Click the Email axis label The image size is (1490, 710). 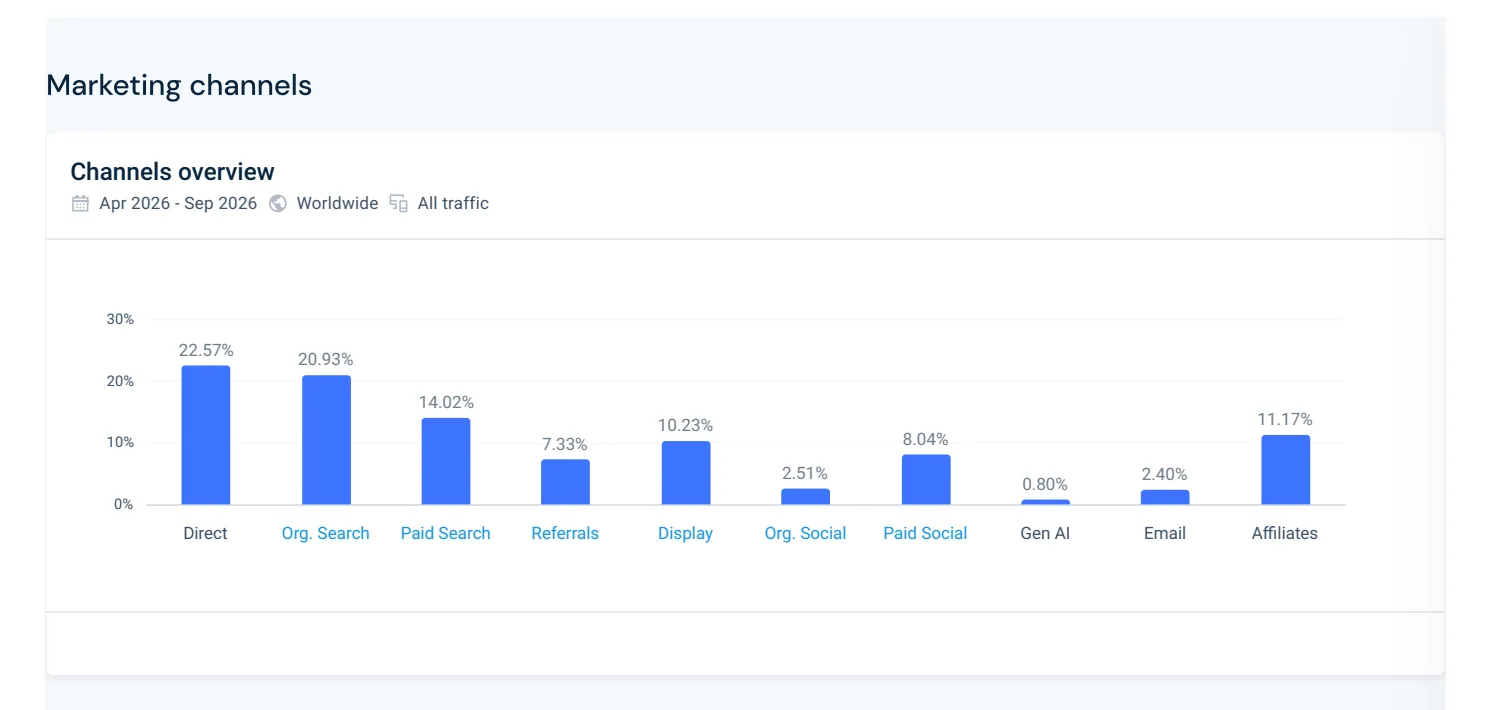click(1165, 533)
